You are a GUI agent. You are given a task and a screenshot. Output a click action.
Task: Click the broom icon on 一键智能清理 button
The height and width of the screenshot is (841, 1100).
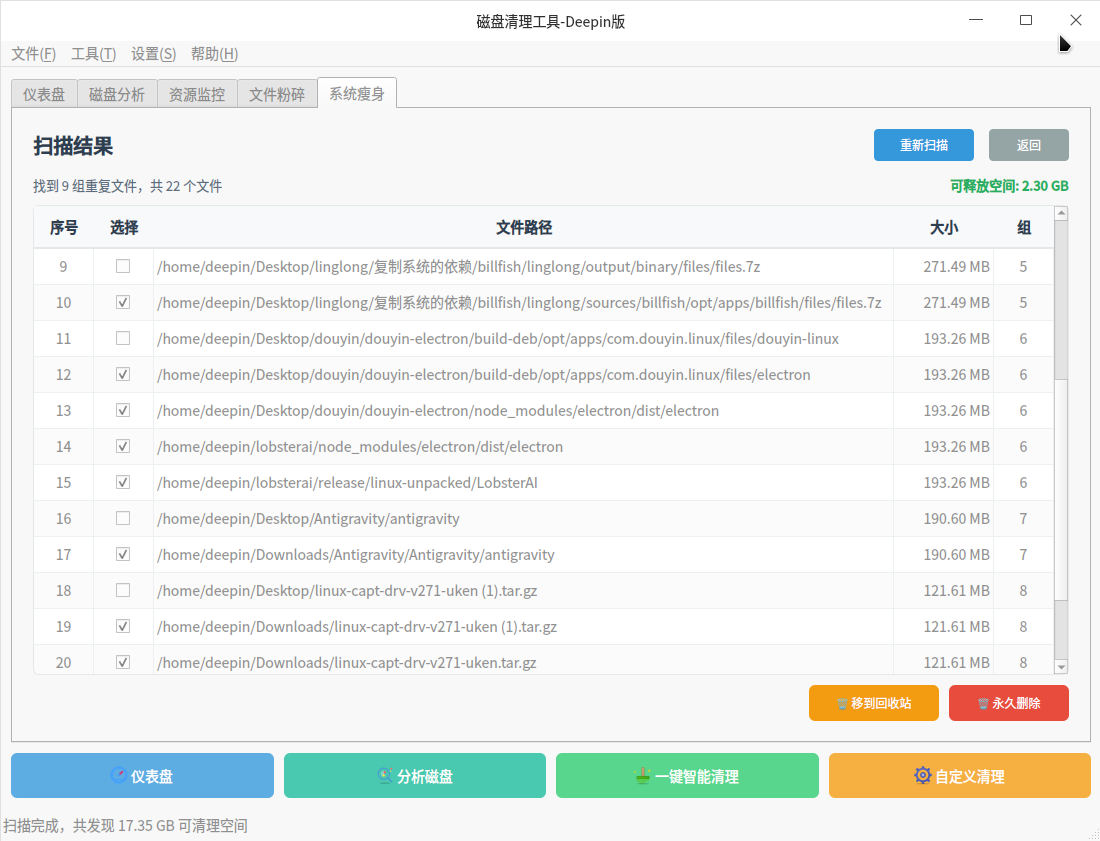point(642,776)
